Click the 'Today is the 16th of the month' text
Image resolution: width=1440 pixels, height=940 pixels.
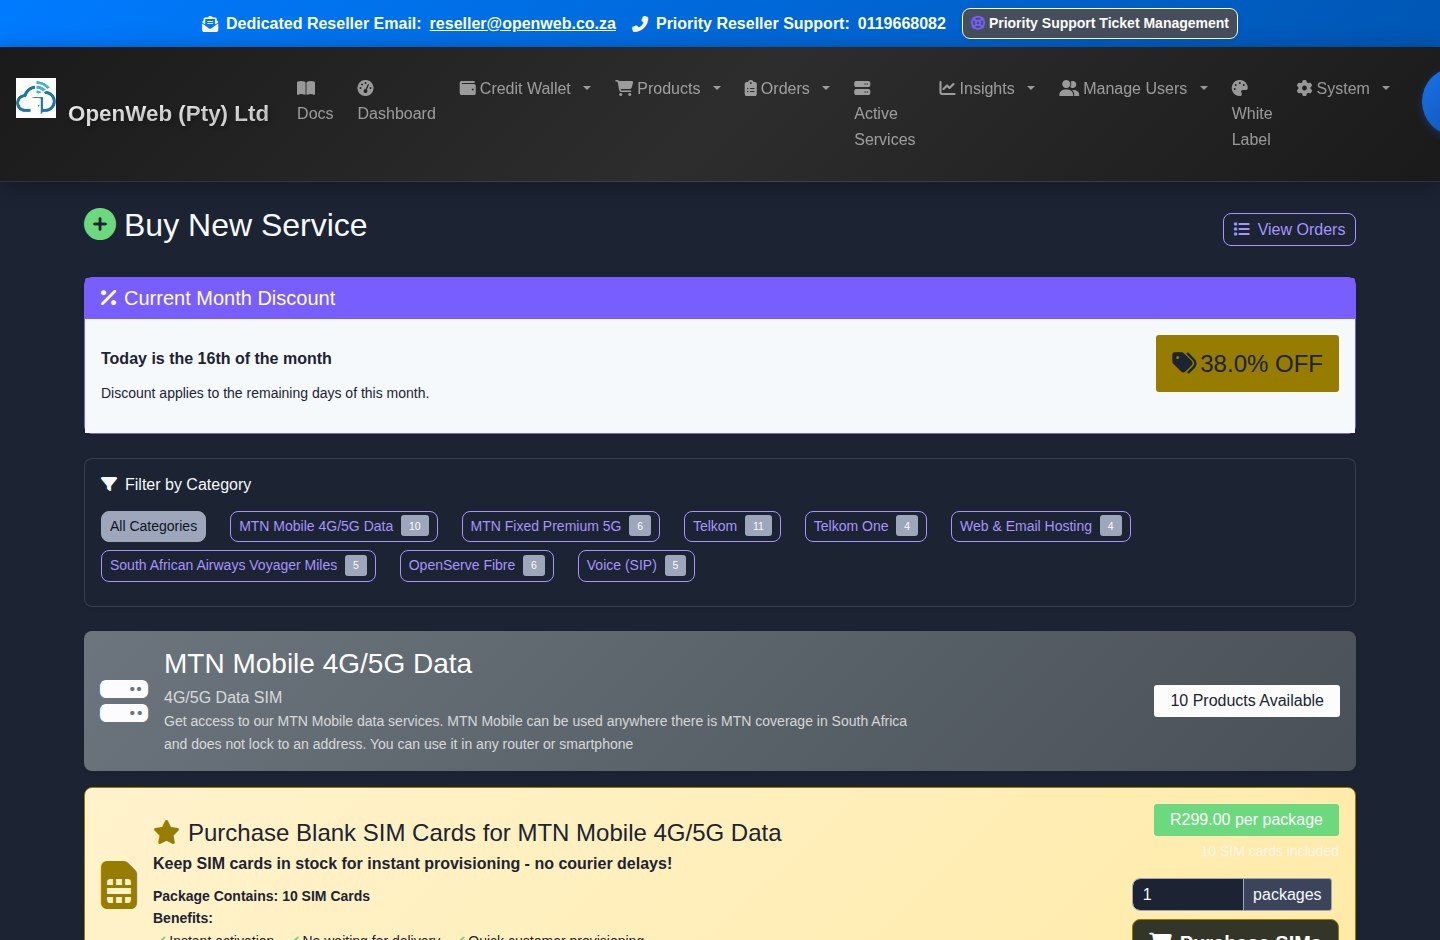pyautogui.click(x=216, y=358)
